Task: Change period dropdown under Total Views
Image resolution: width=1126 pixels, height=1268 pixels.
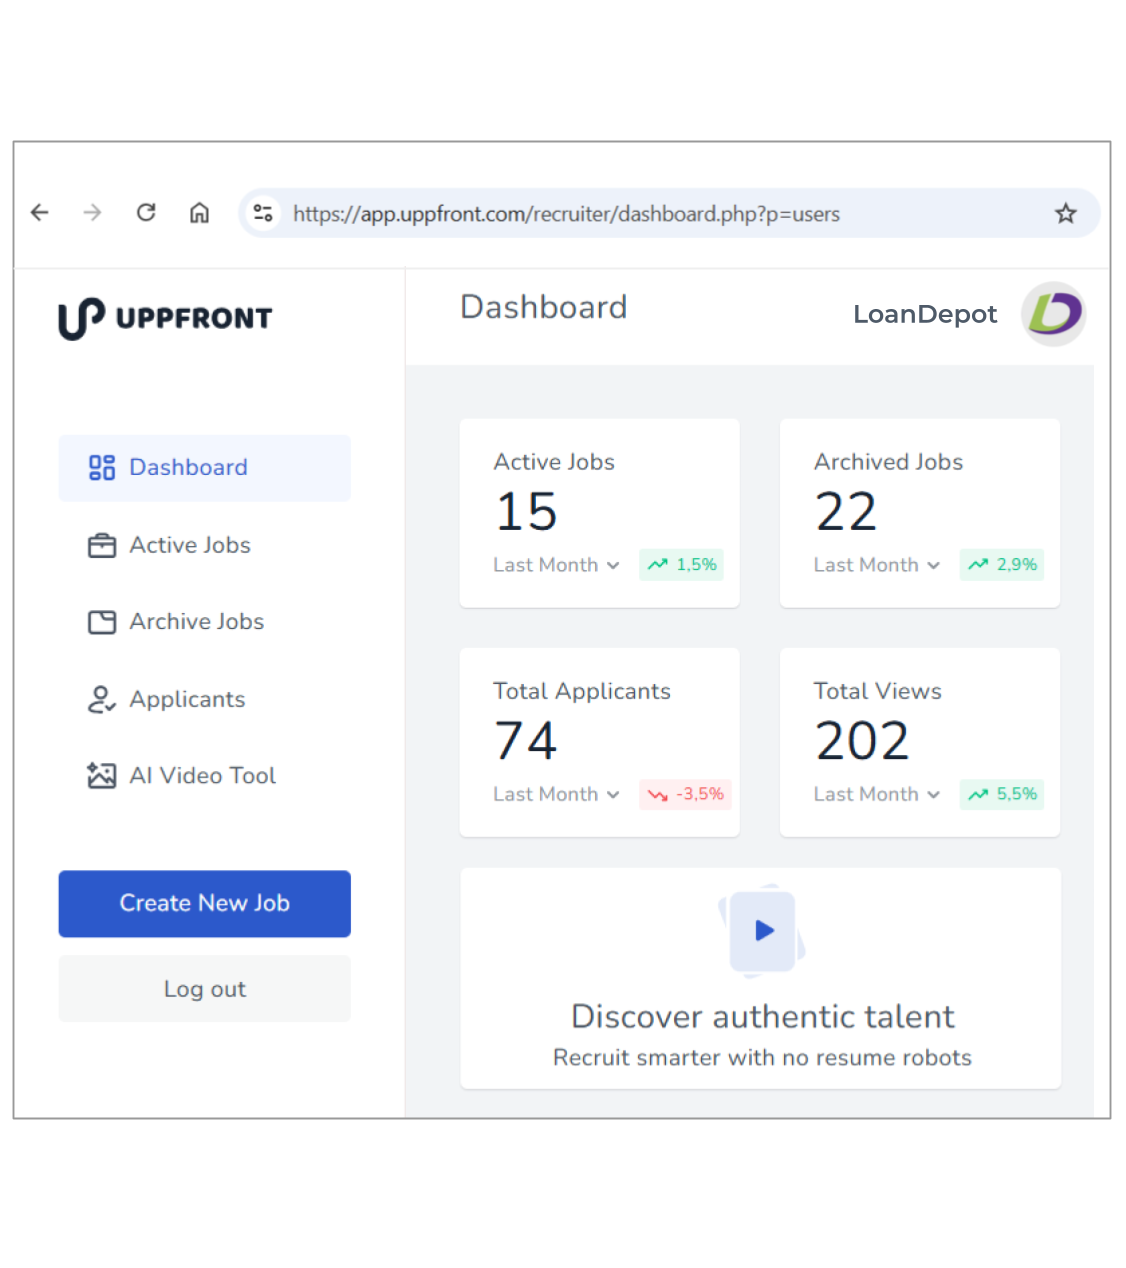Action: (x=876, y=794)
